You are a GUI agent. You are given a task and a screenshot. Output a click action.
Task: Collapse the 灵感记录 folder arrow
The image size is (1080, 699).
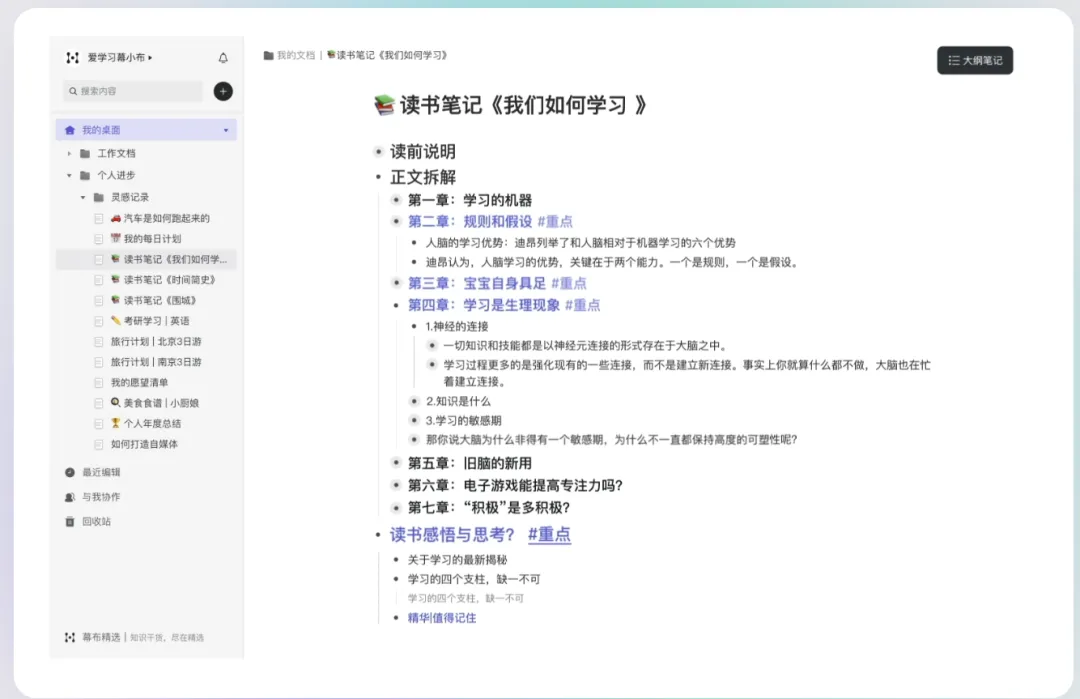click(x=83, y=198)
